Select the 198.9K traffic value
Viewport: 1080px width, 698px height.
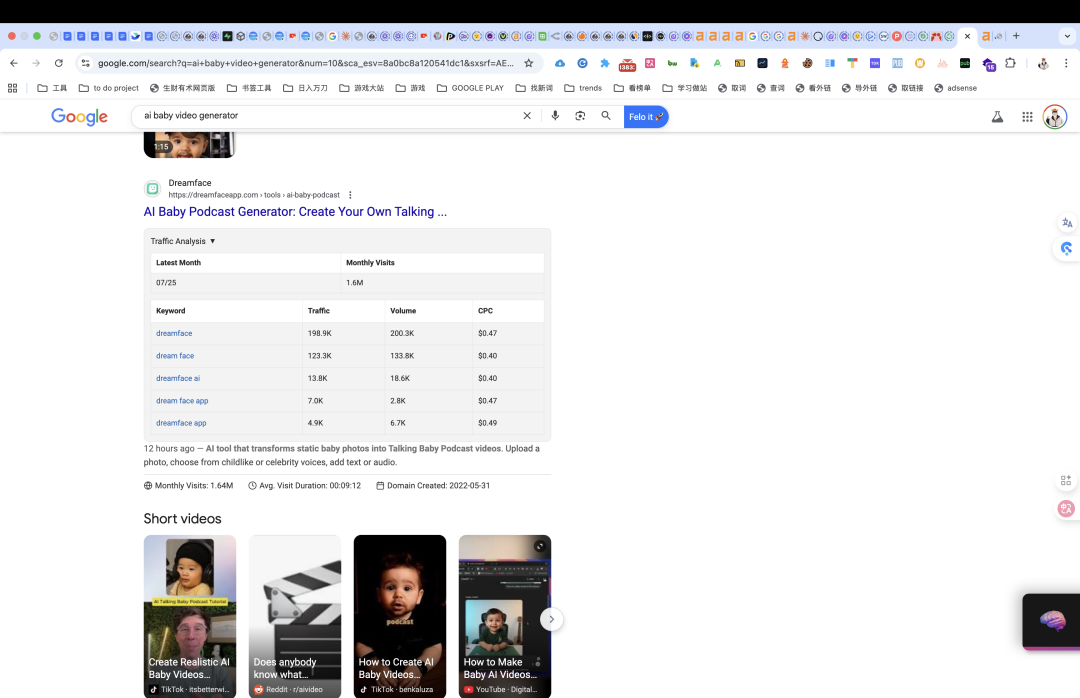[x=320, y=333]
